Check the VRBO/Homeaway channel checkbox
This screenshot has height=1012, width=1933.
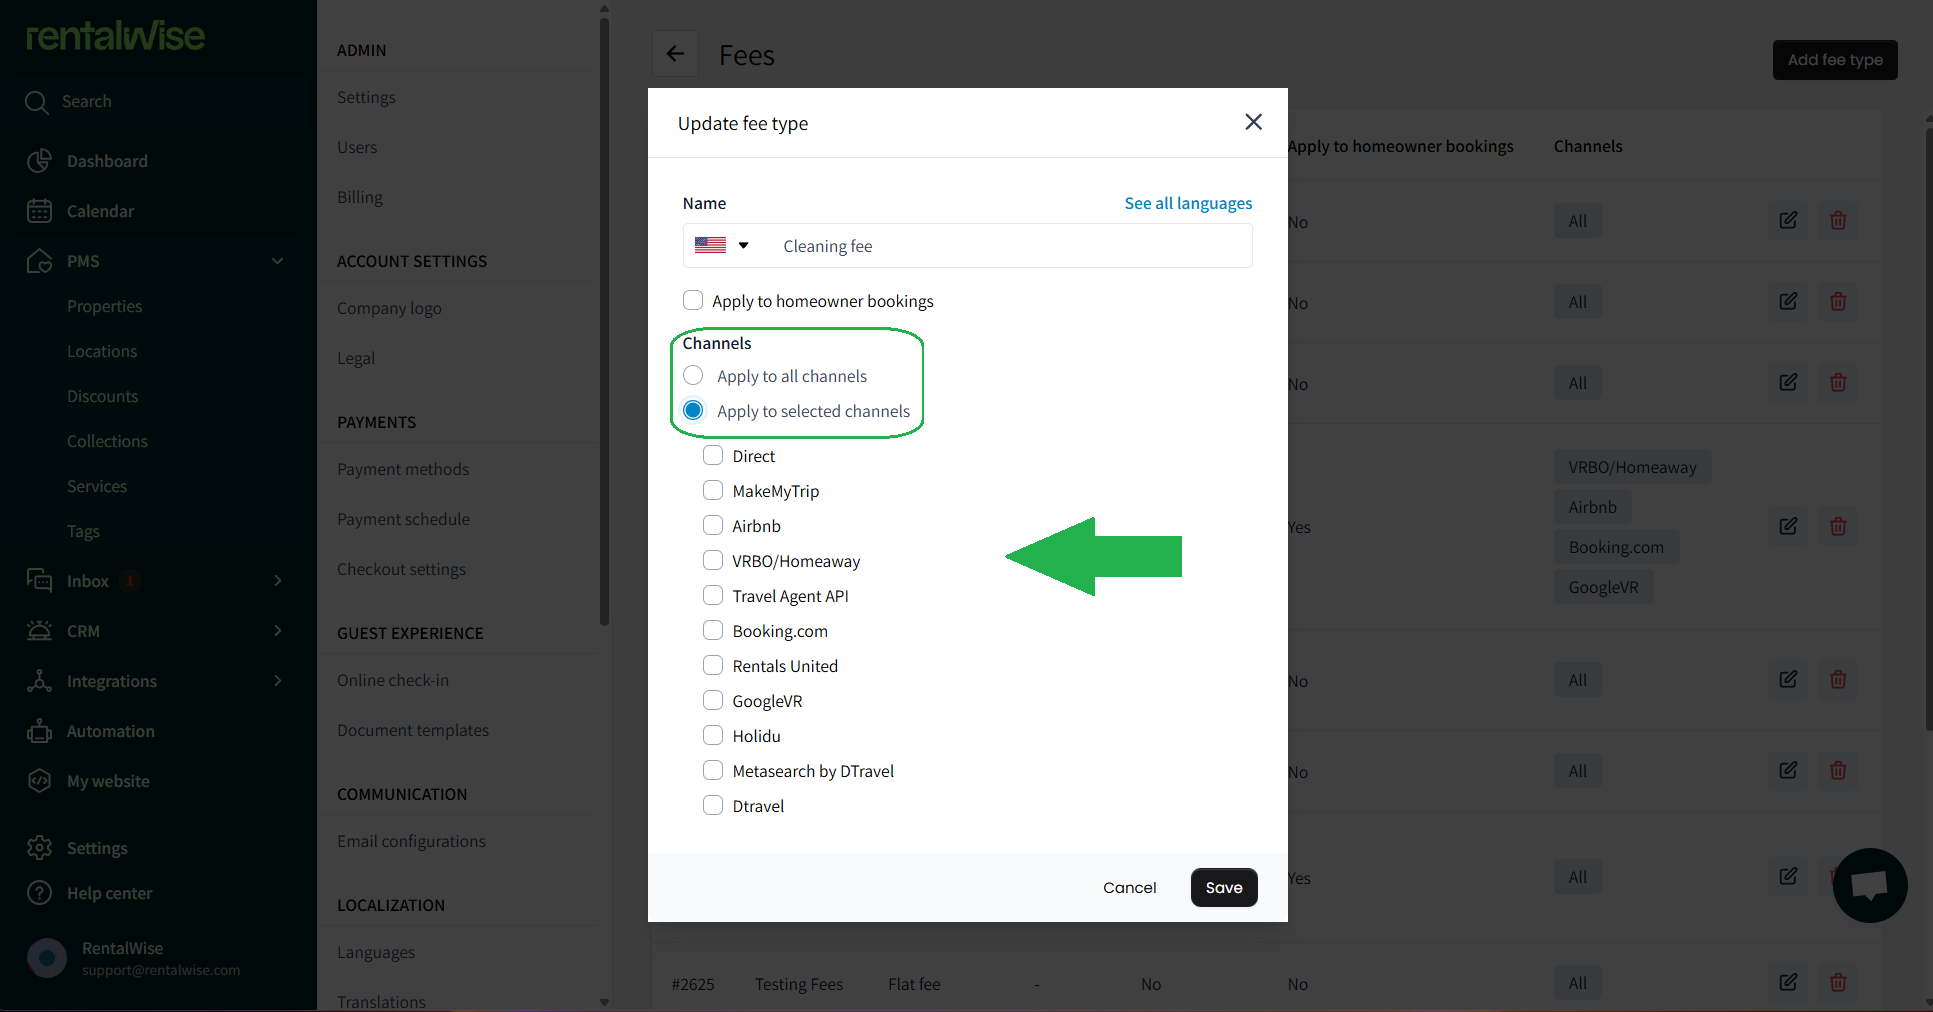pyautogui.click(x=713, y=560)
